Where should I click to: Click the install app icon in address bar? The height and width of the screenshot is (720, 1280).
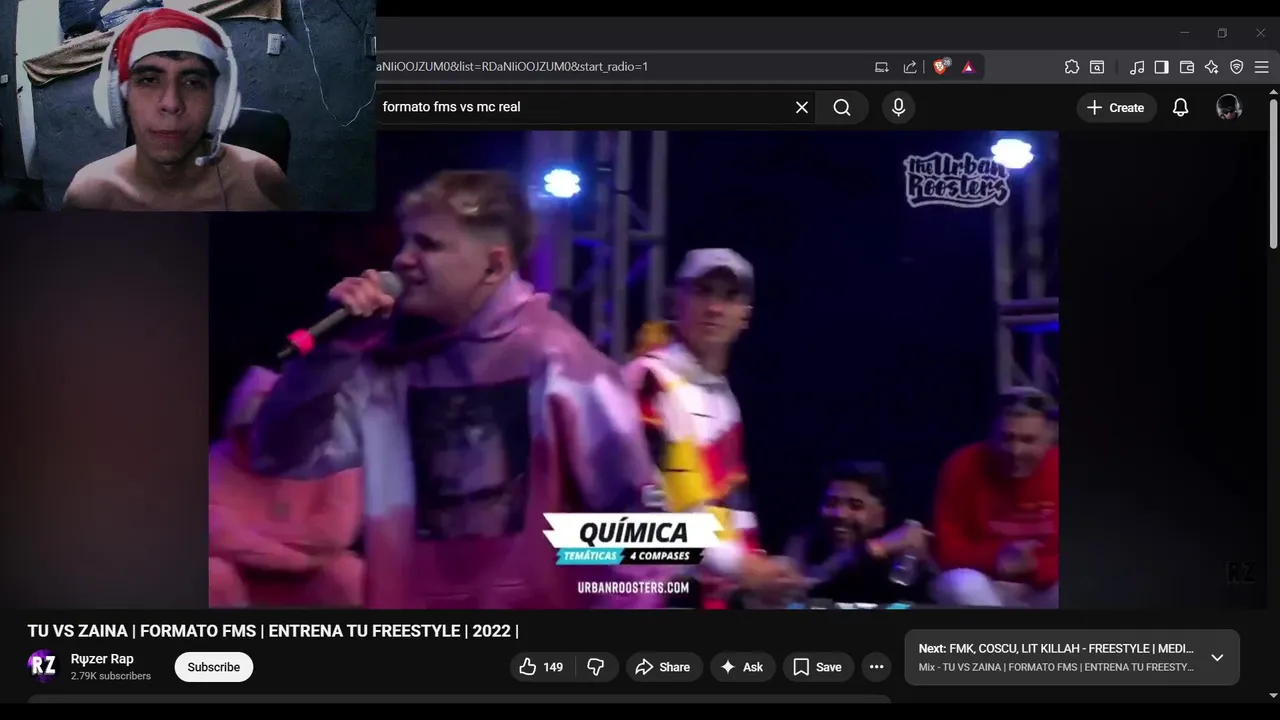(x=881, y=67)
